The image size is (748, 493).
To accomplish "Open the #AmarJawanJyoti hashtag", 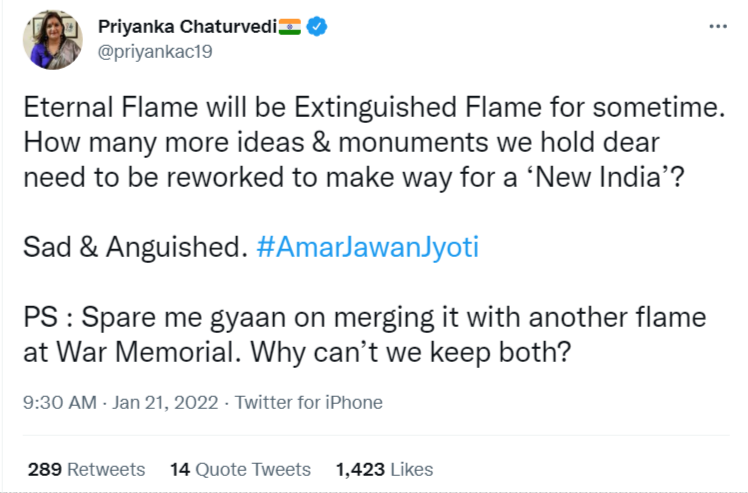I will pyautogui.click(x=367, y=248).
